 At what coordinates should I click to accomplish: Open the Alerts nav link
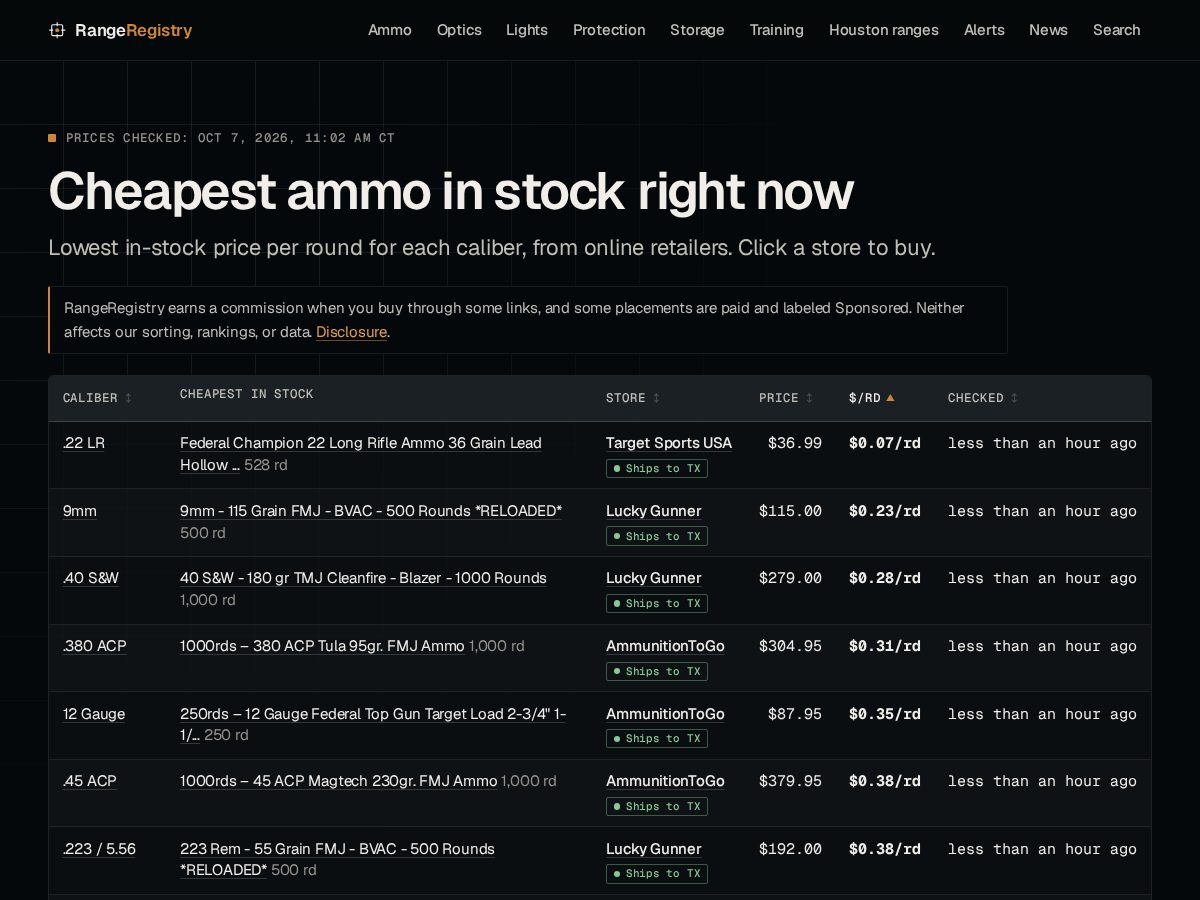pos(984,30)
